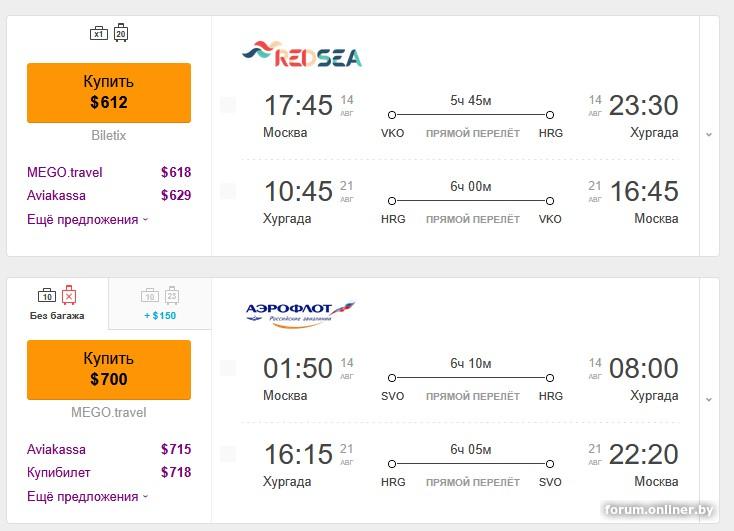Switch to the + $150 baggage tab
Screen dimensions: 734x531
pos(160,303)
